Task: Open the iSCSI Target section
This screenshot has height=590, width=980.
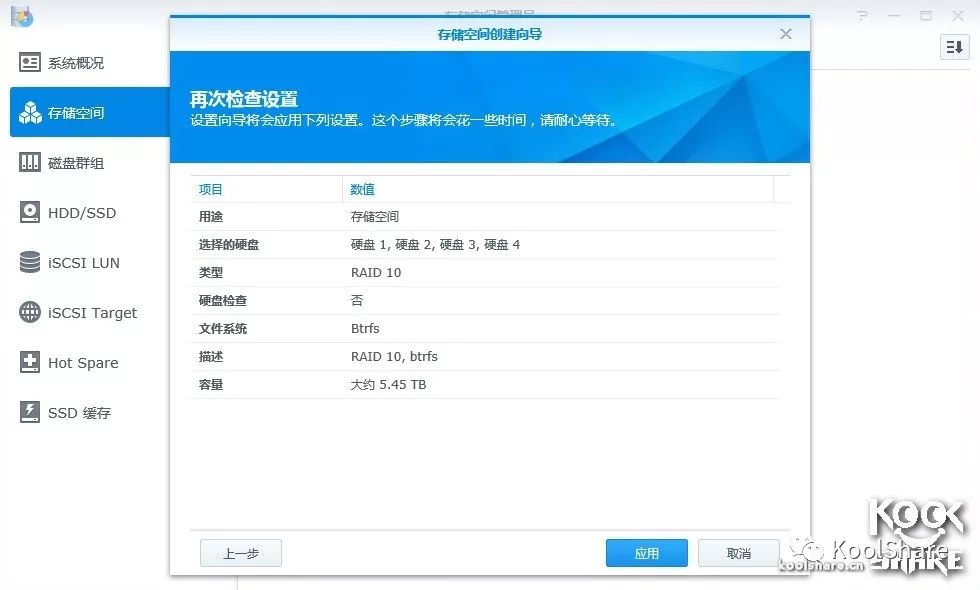Action: [89, 312]
